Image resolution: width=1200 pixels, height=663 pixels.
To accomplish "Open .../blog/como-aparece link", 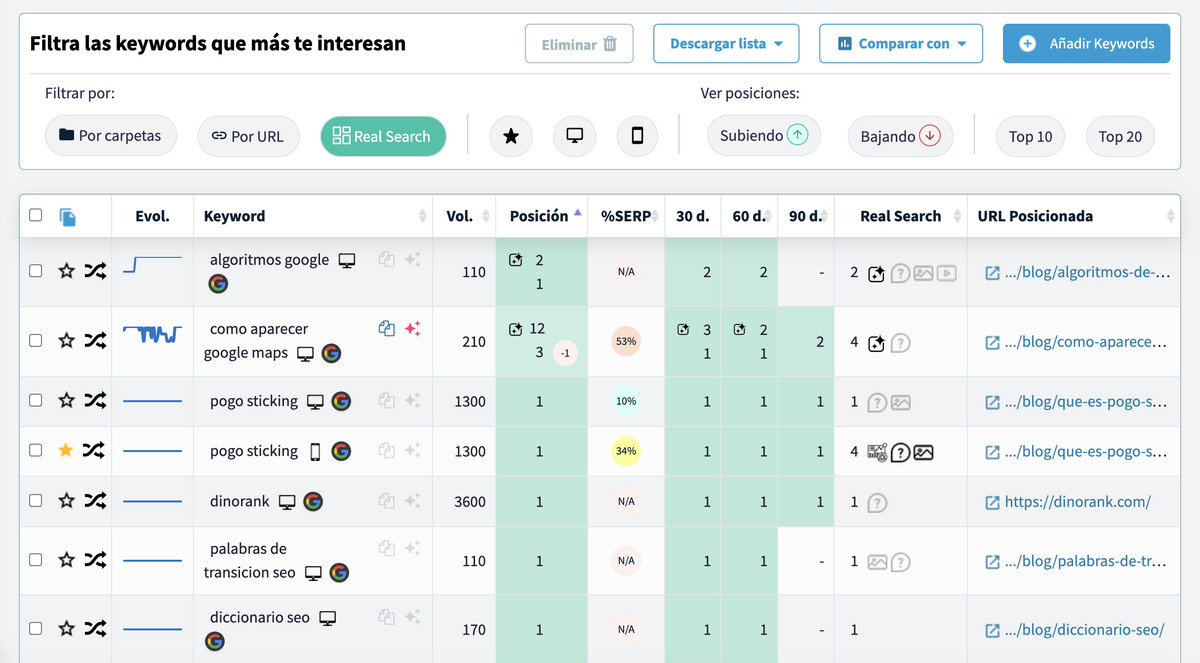I will pyautogui.click(x=1086, y=342).
